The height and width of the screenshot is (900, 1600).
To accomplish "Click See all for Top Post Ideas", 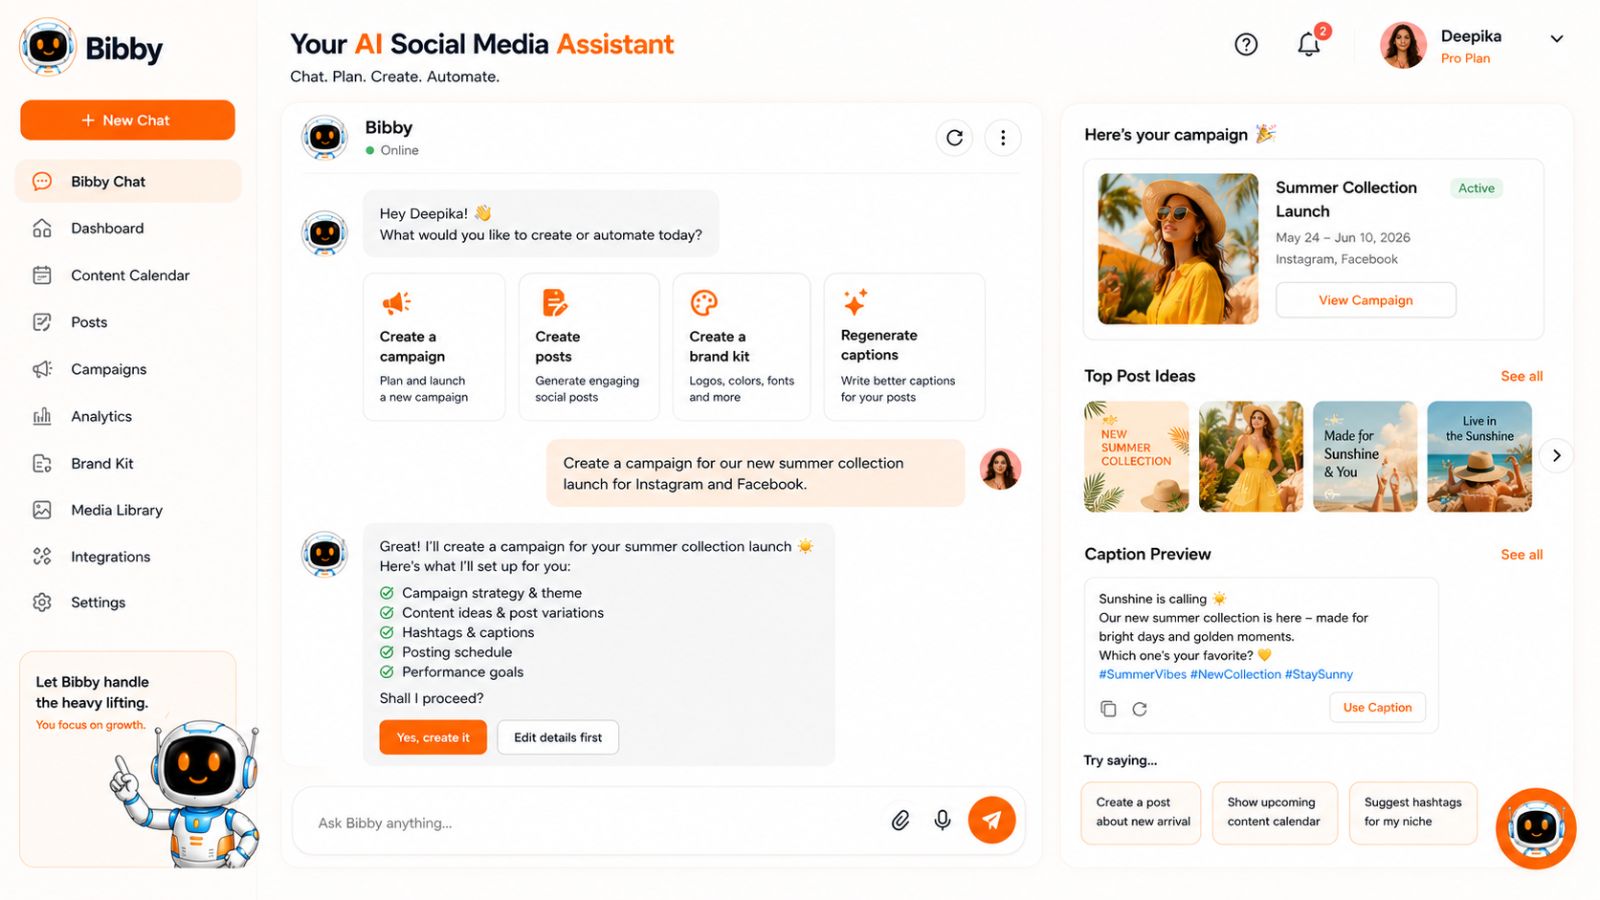I will 1521,376.
